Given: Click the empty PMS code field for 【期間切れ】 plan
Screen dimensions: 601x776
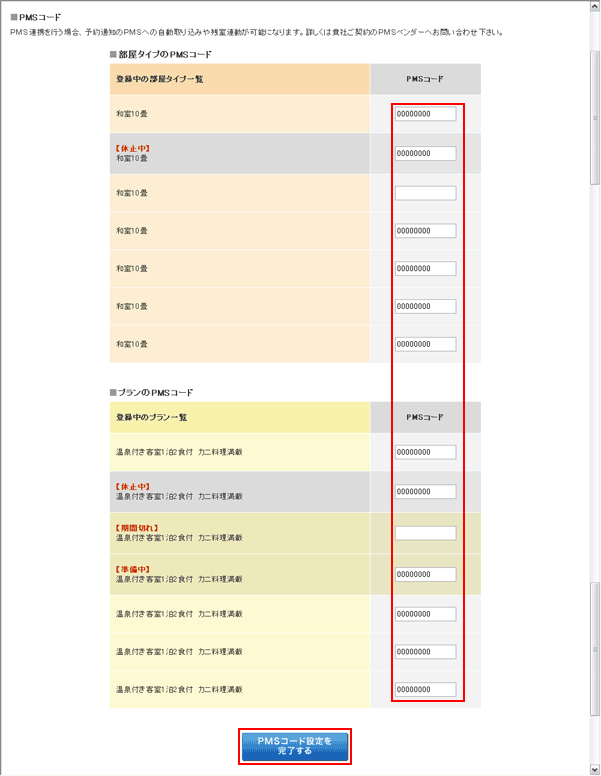Looking at the screenshot, I should 425,533.
